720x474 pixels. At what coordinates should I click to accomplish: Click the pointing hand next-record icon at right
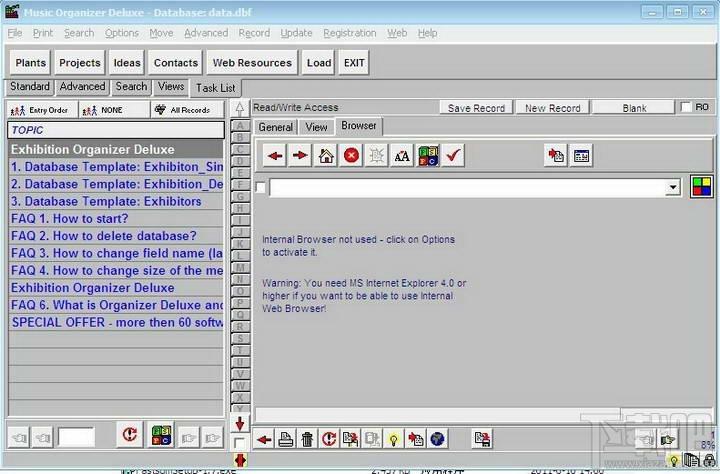pyautogui.click(x=668, y=440)
